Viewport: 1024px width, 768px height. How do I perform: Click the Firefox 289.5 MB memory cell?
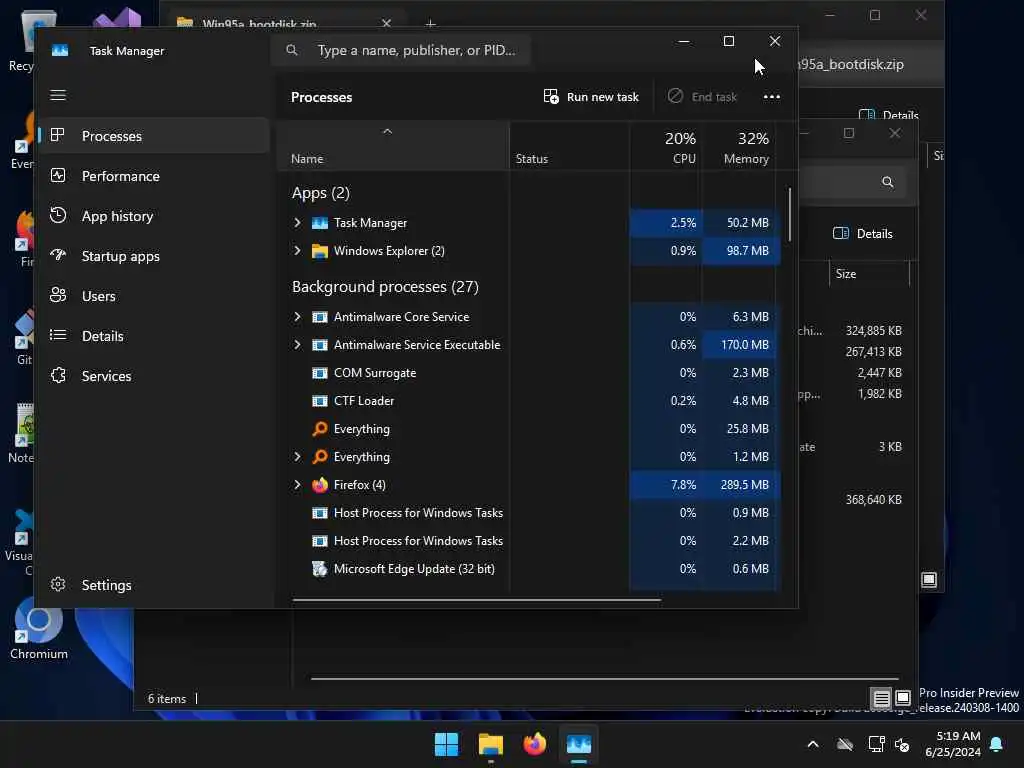click(x=741, y=485)
